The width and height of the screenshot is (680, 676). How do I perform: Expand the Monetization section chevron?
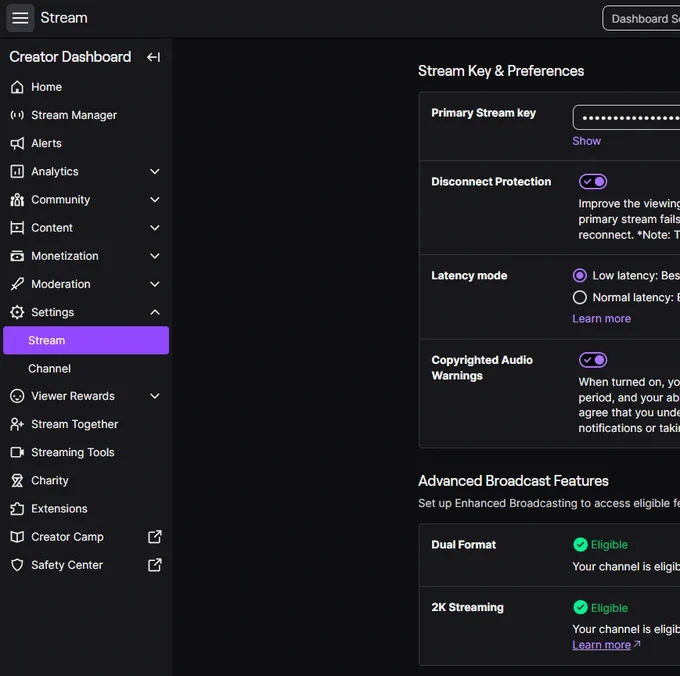[x=155, y=256]
